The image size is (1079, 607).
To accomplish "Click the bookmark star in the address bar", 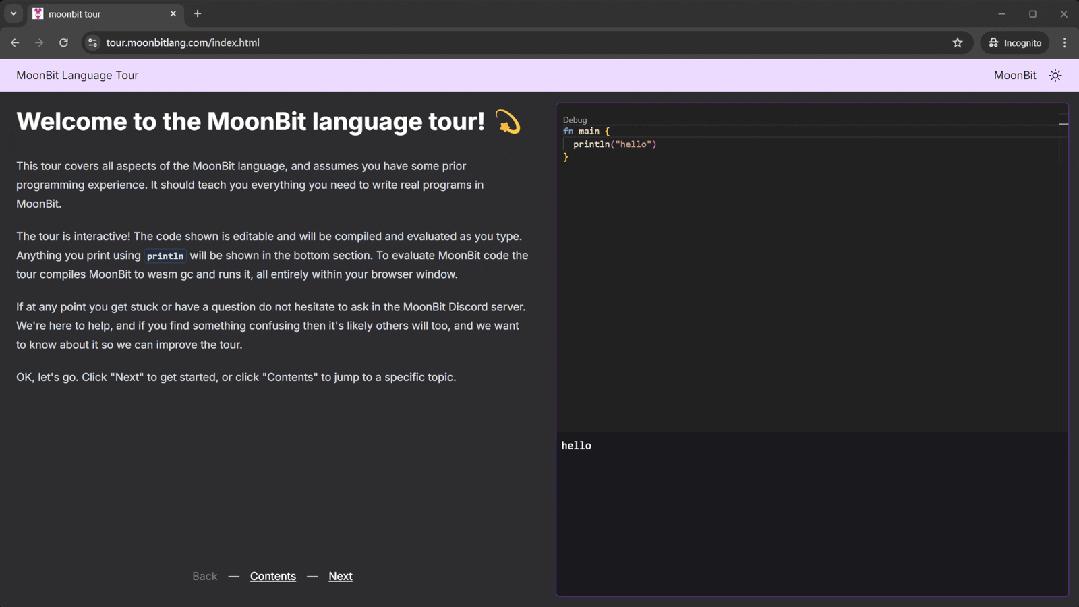I will click(x=957, y=43).
